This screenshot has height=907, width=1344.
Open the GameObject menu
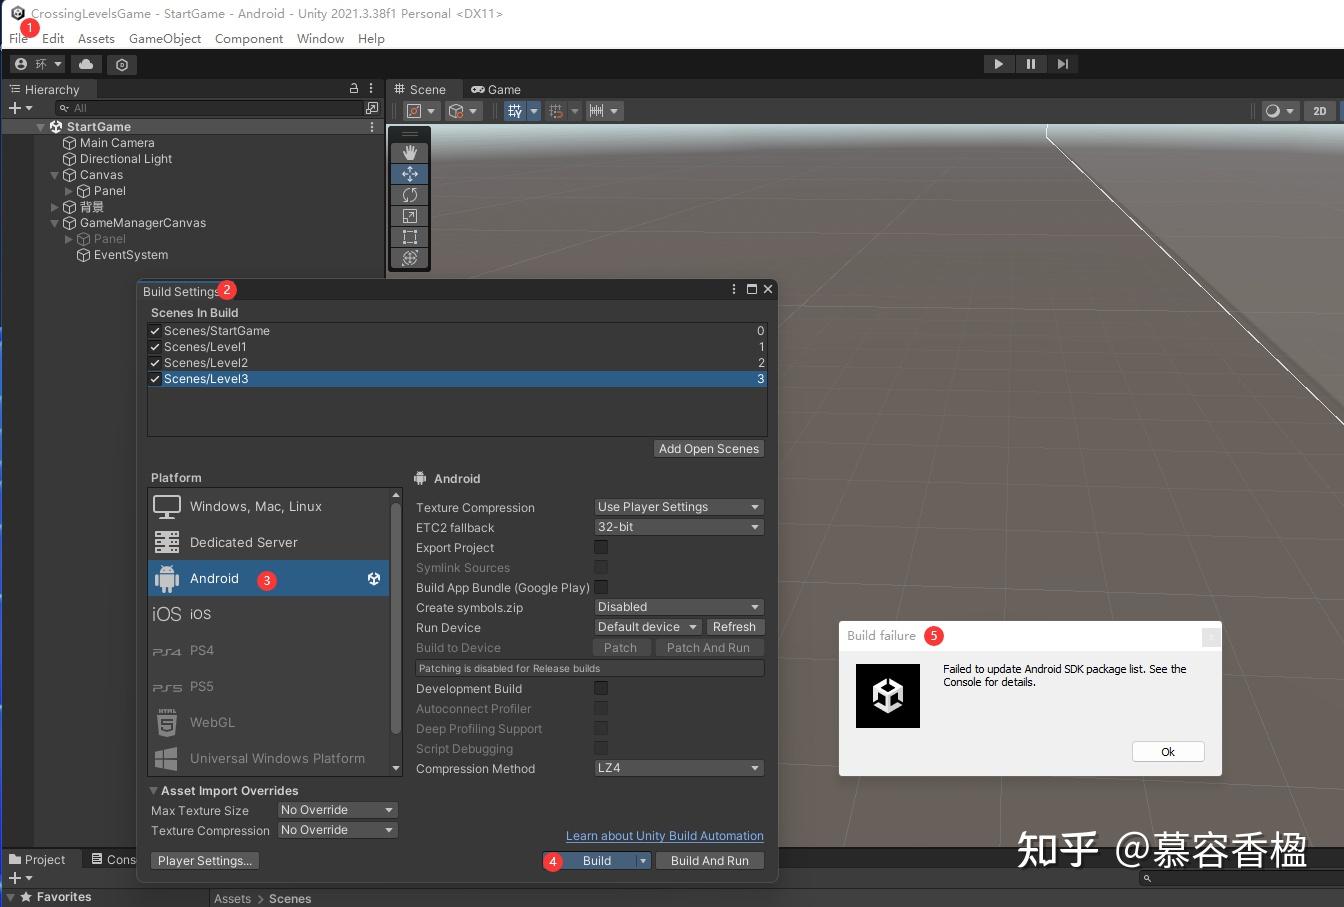164,39
